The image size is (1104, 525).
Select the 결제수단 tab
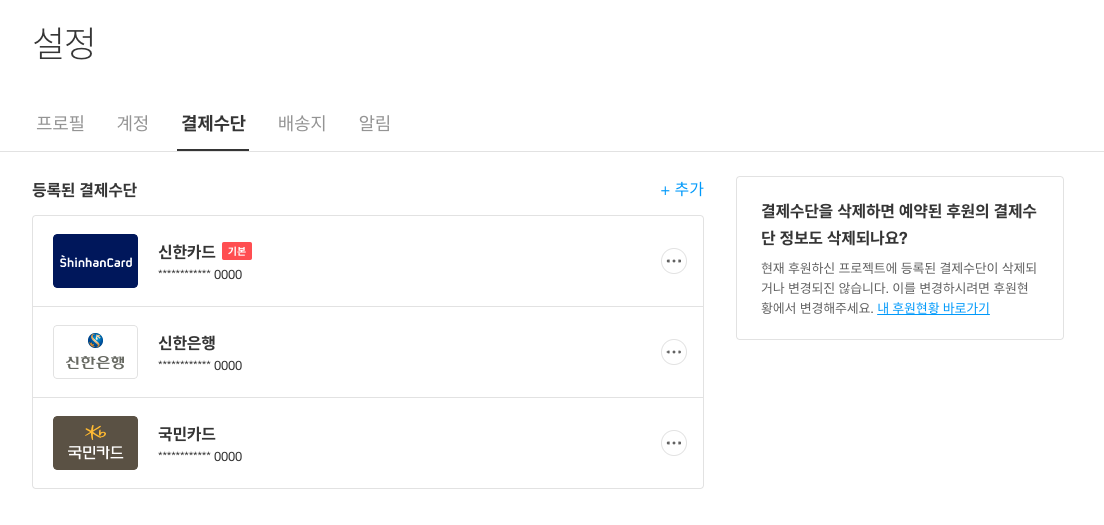[213, 124]
